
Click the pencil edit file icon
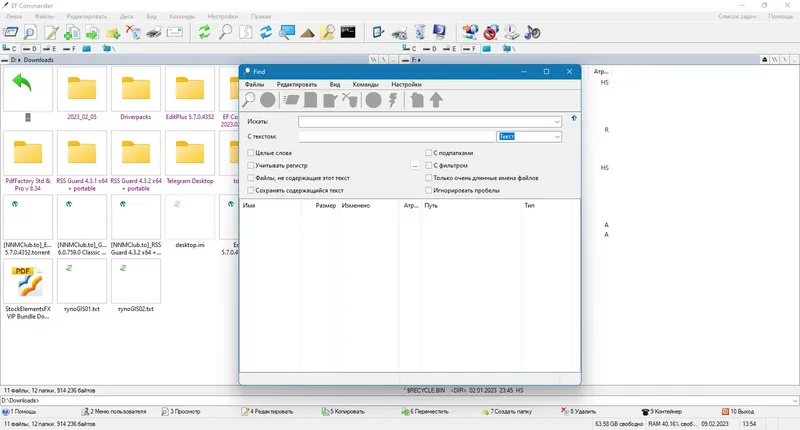coord(51,33)
